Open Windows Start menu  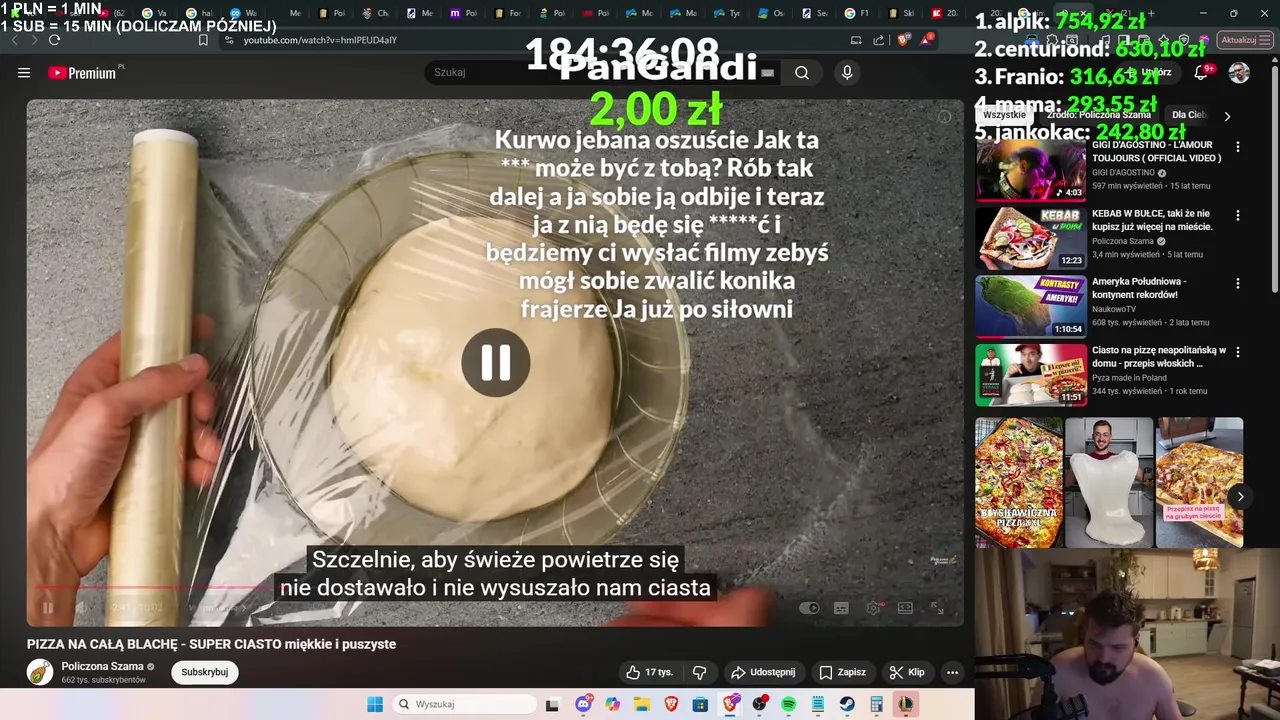pyautogui.click(x=375, y=704)
